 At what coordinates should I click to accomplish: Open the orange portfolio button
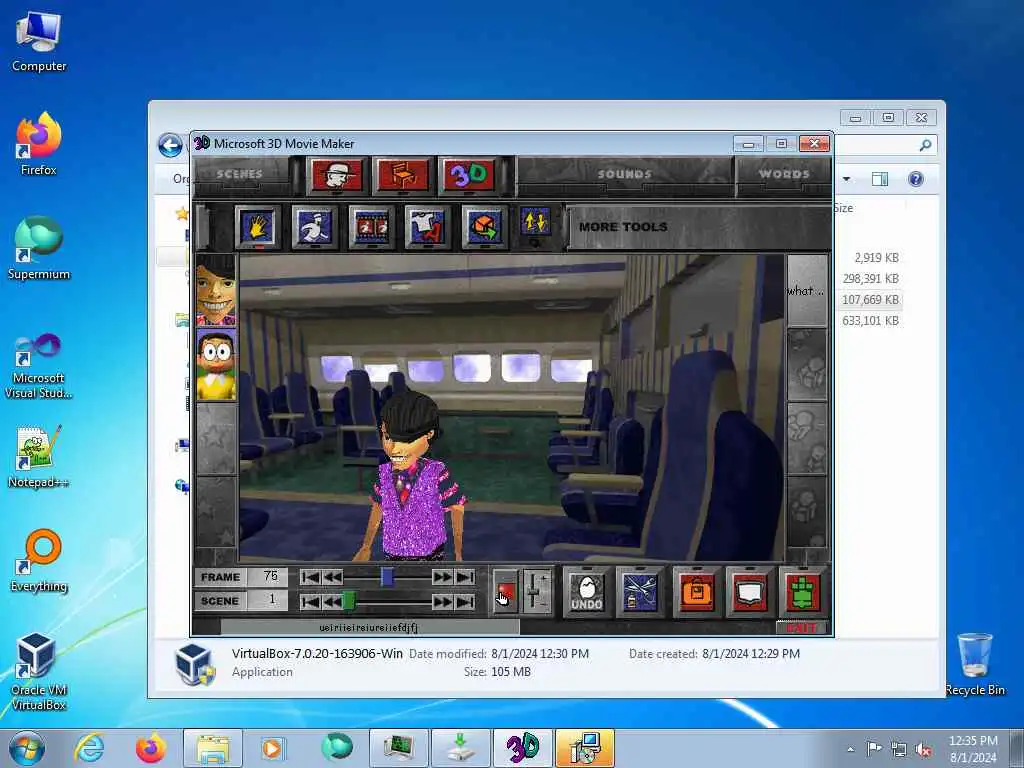click(697, 592)
